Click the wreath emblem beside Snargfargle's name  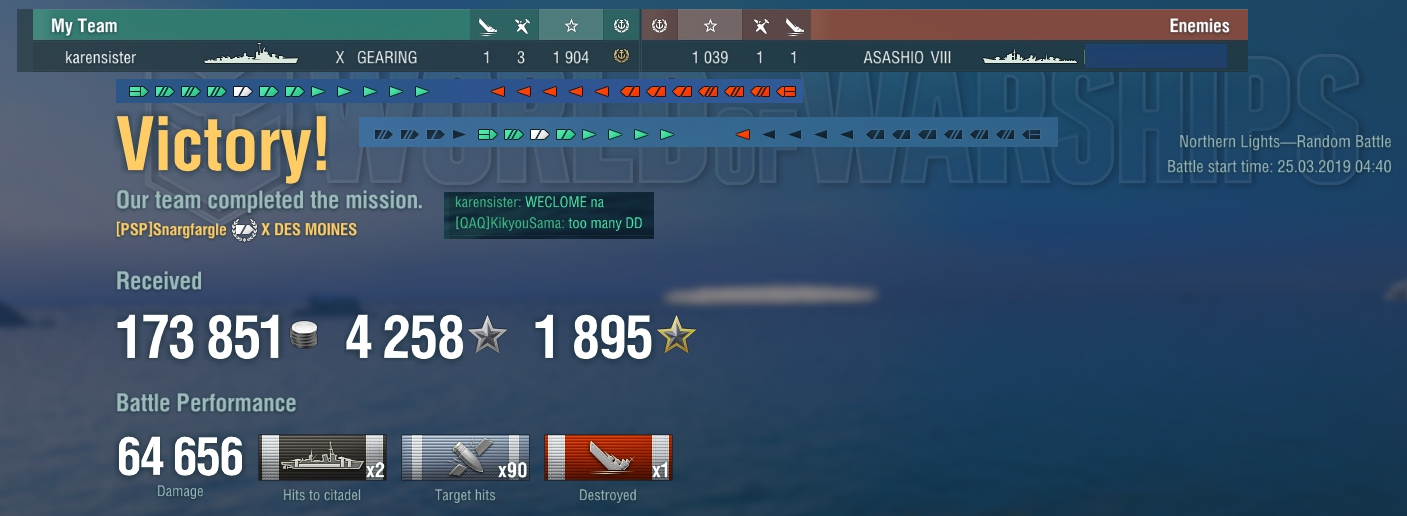(244, 229)
